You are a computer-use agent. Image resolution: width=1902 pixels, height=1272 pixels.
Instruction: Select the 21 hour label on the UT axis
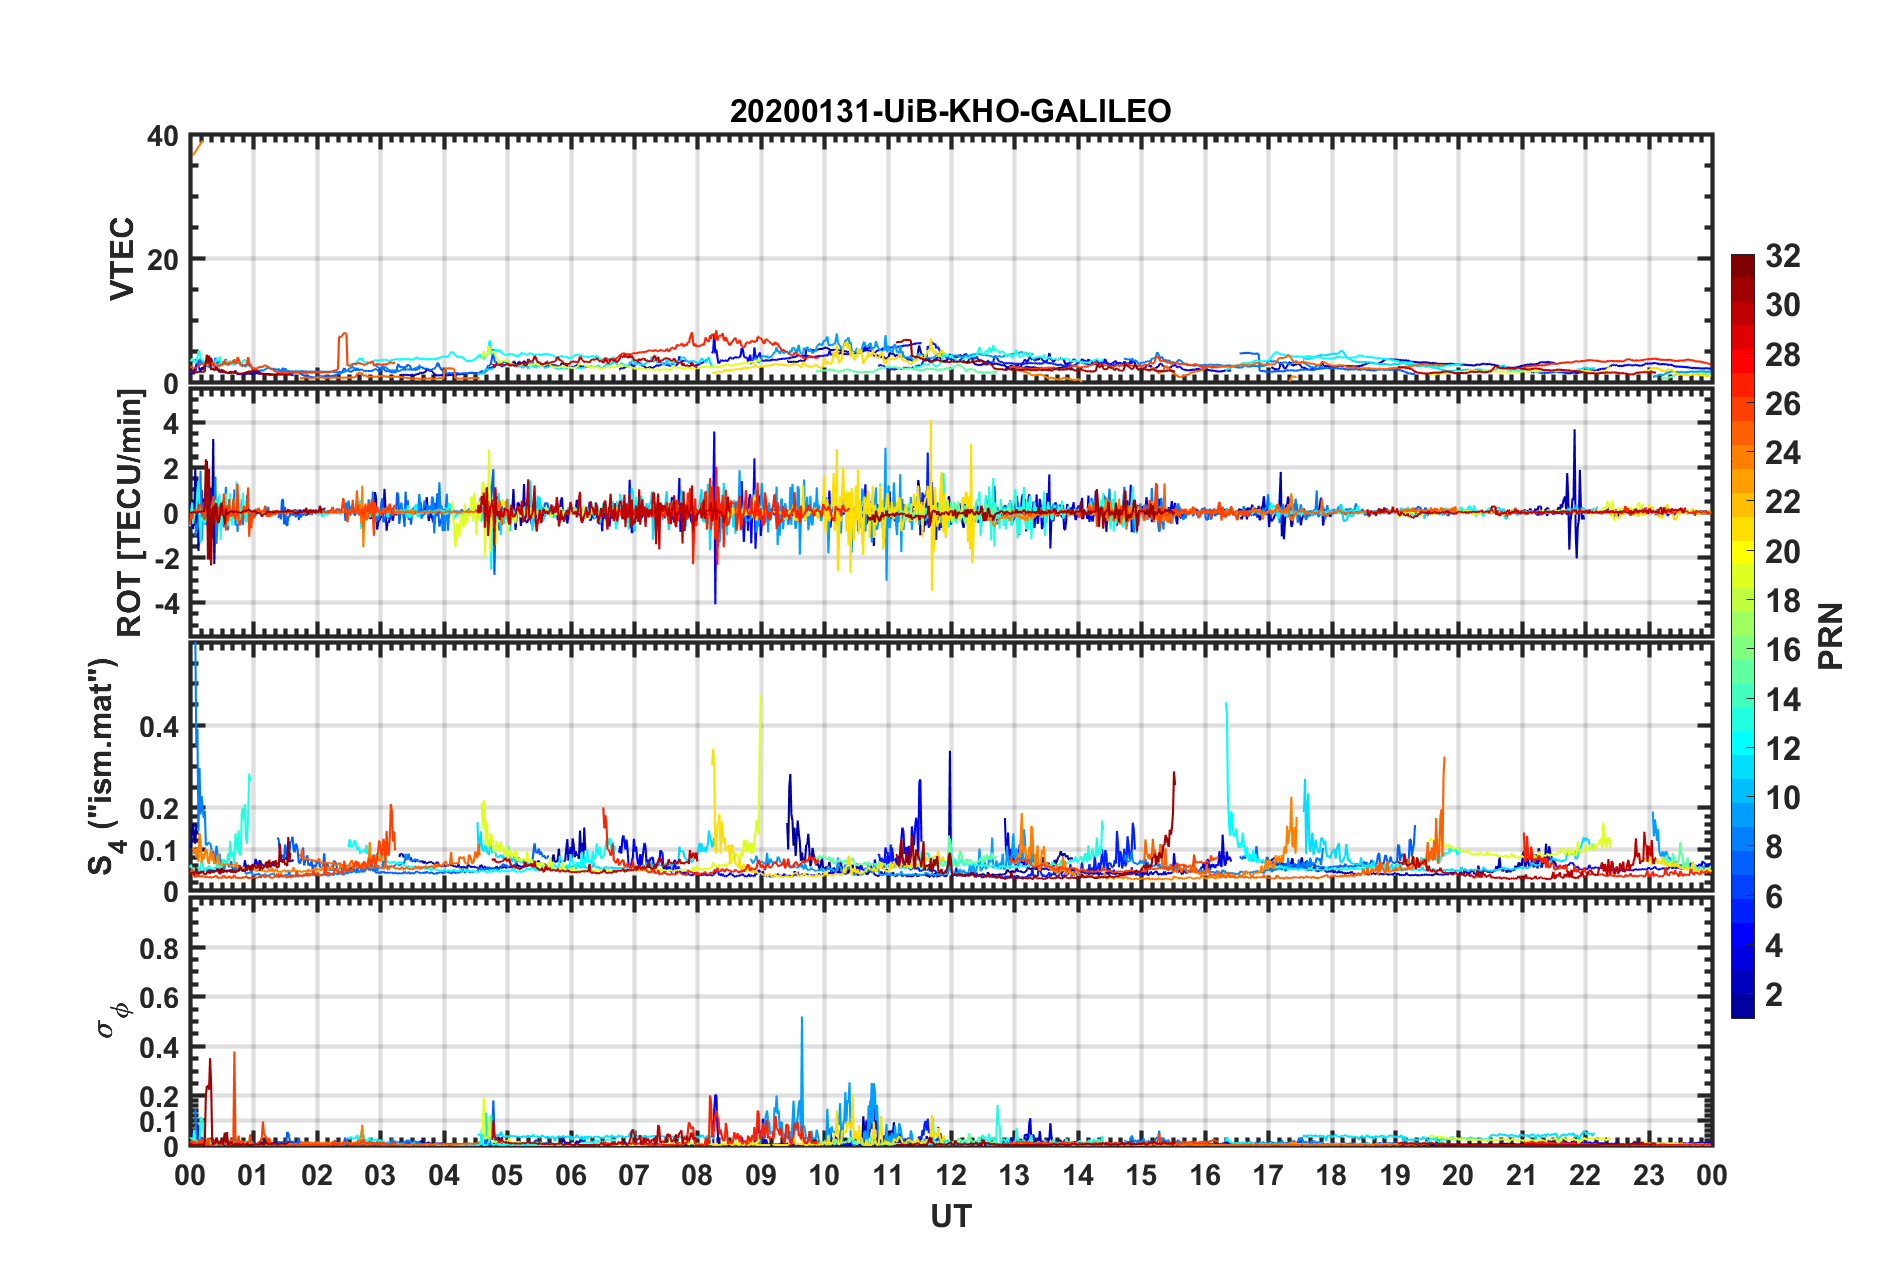pyautogui.click(x=1522, y=1175)
